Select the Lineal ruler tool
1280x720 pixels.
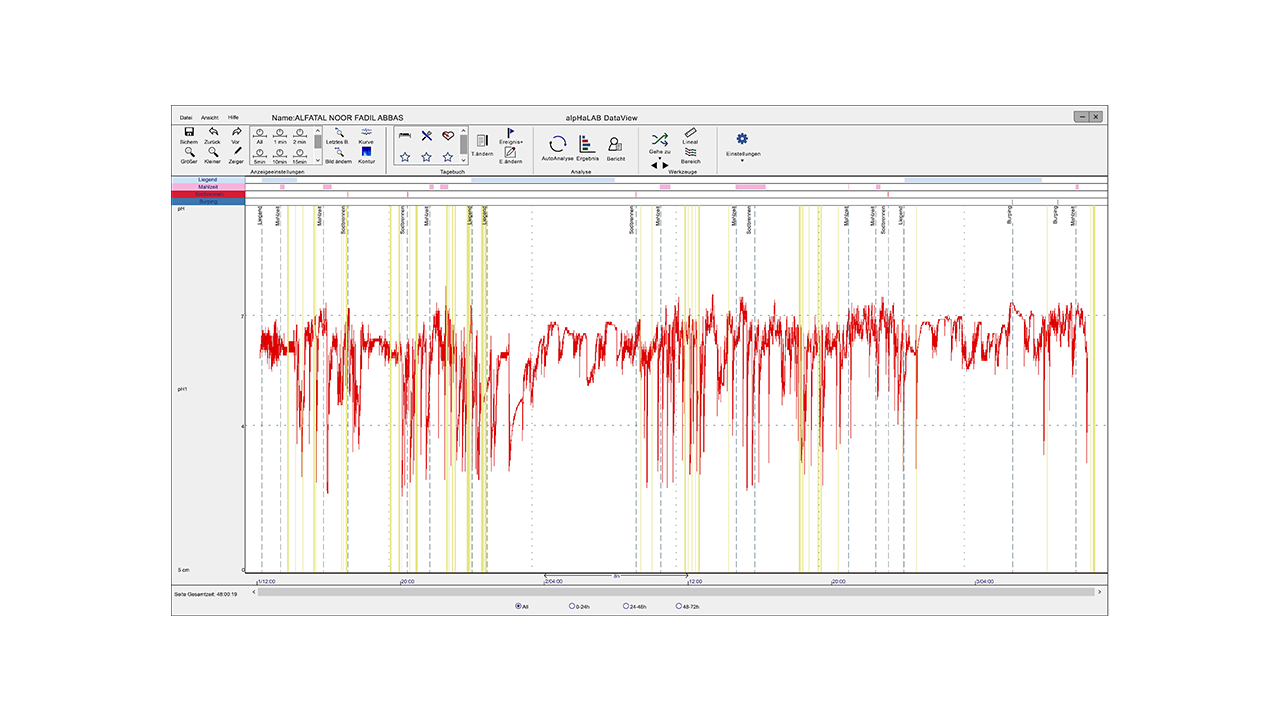coord(691,132)
